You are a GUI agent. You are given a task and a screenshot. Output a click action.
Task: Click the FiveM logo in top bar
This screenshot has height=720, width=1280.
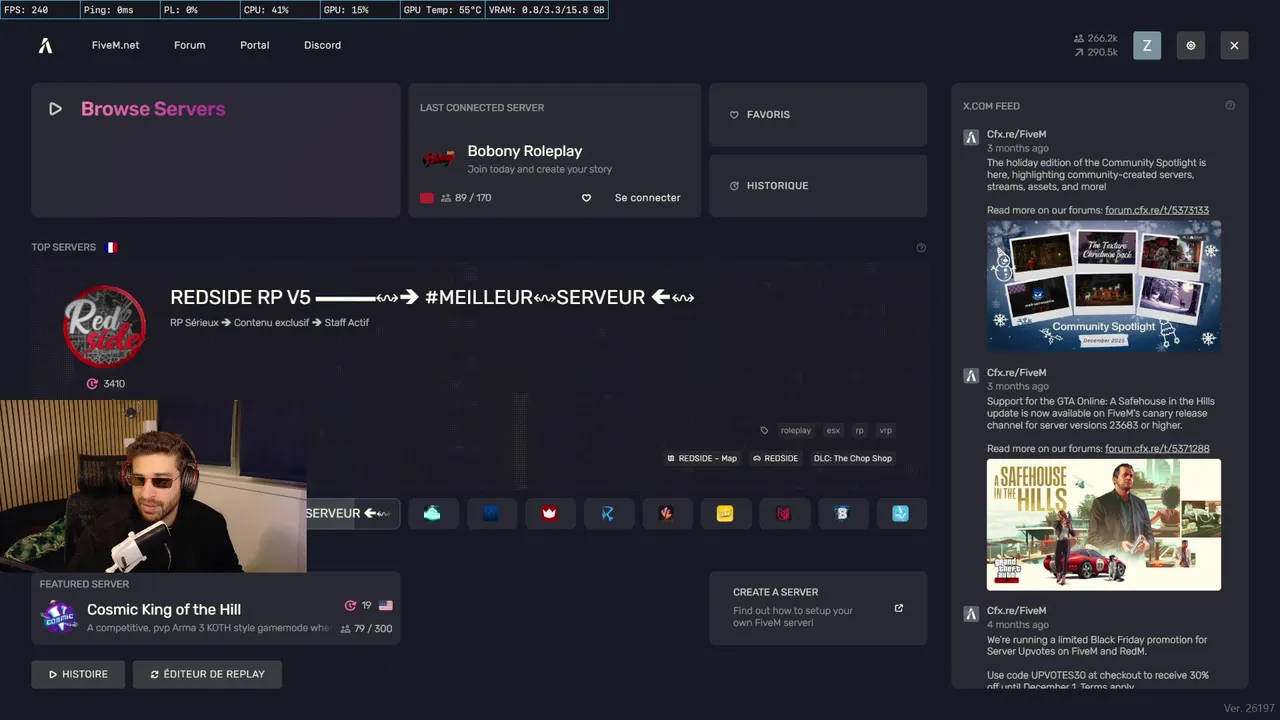(x=45, y=45)
